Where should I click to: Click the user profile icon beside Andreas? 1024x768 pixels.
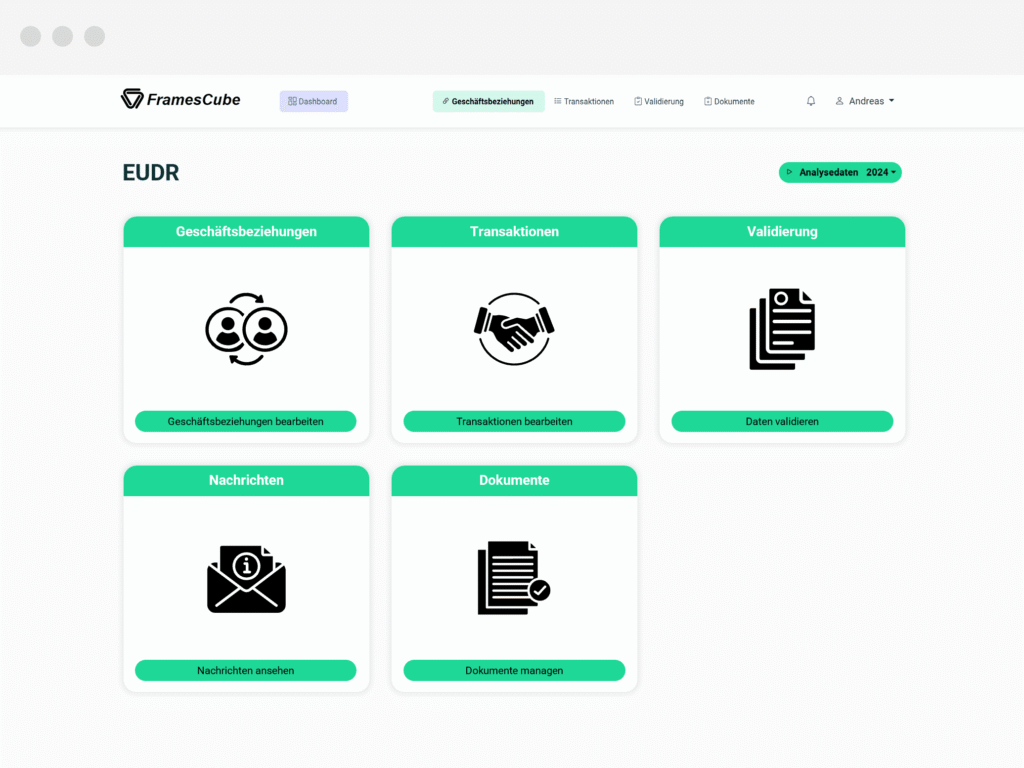[839, 101]
